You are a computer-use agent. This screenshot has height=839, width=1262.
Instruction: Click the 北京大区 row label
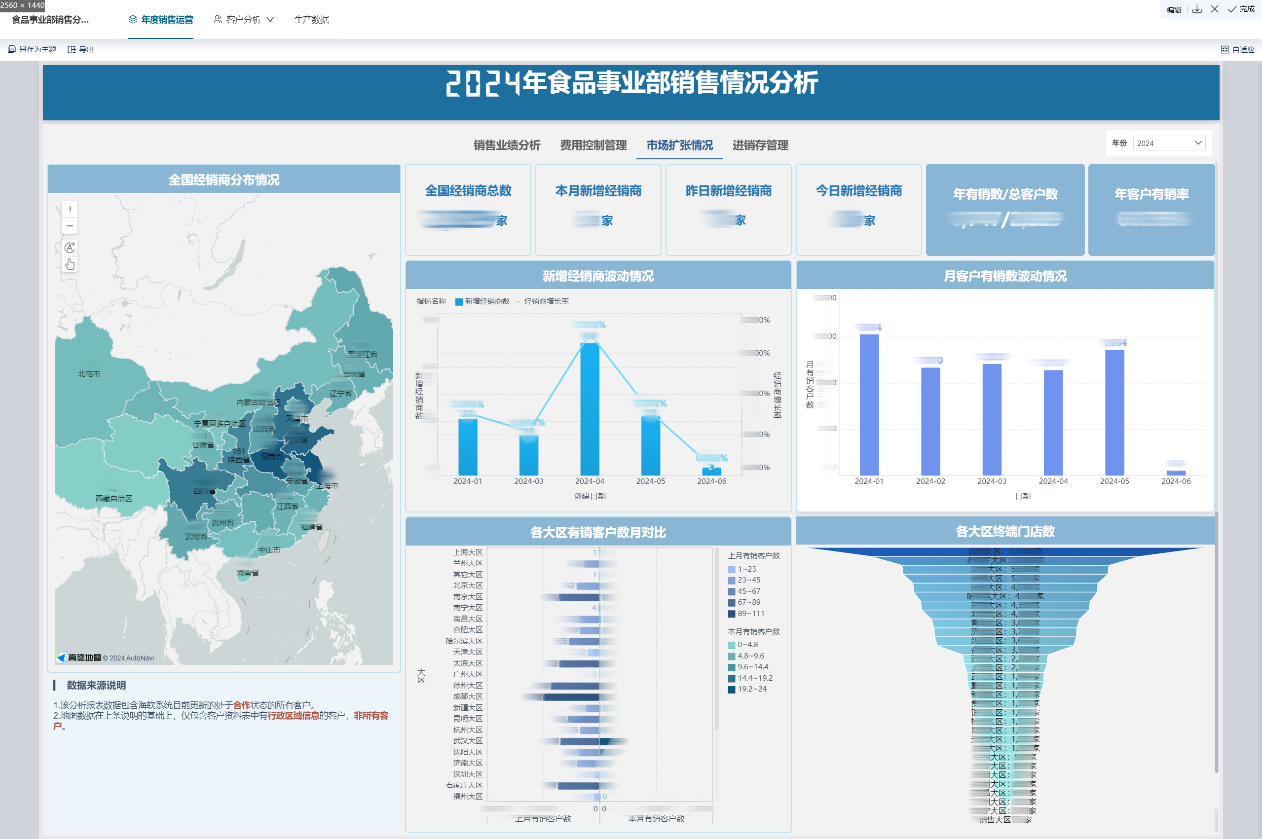[x=467, y=586]
